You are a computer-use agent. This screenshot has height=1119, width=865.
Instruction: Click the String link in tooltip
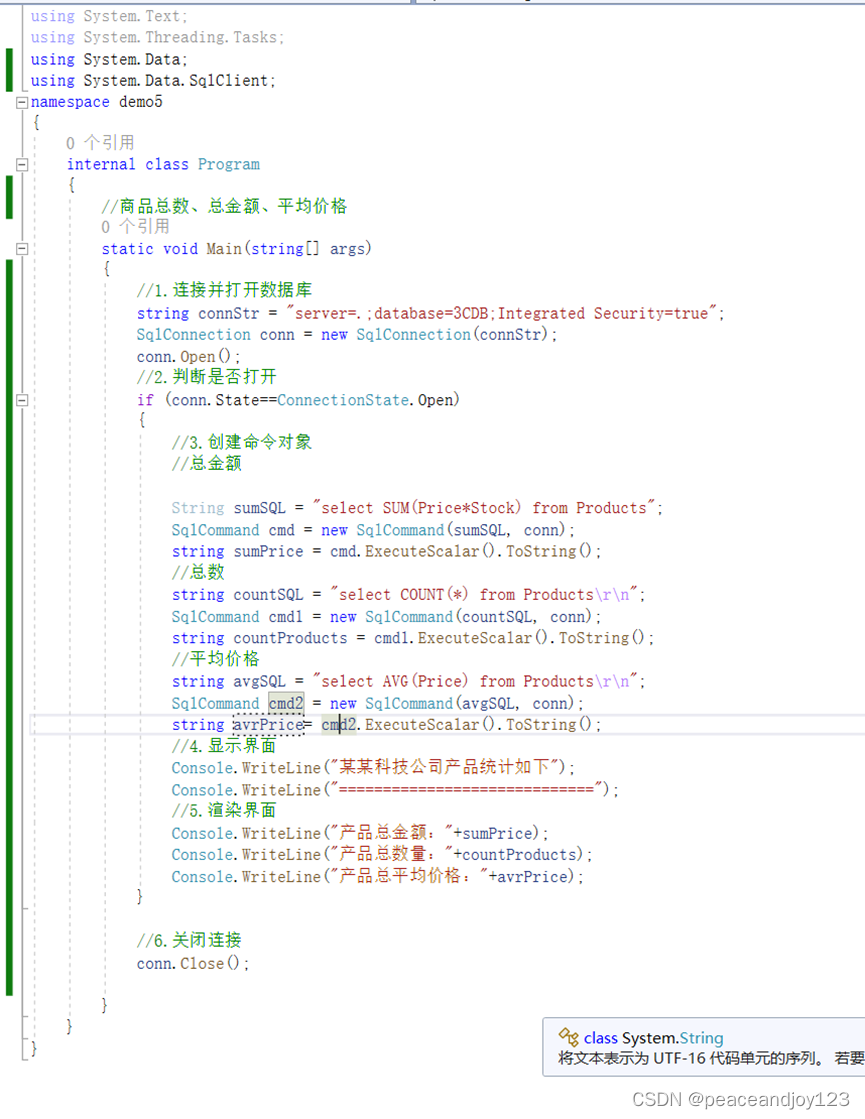[x=701, y=1038]
